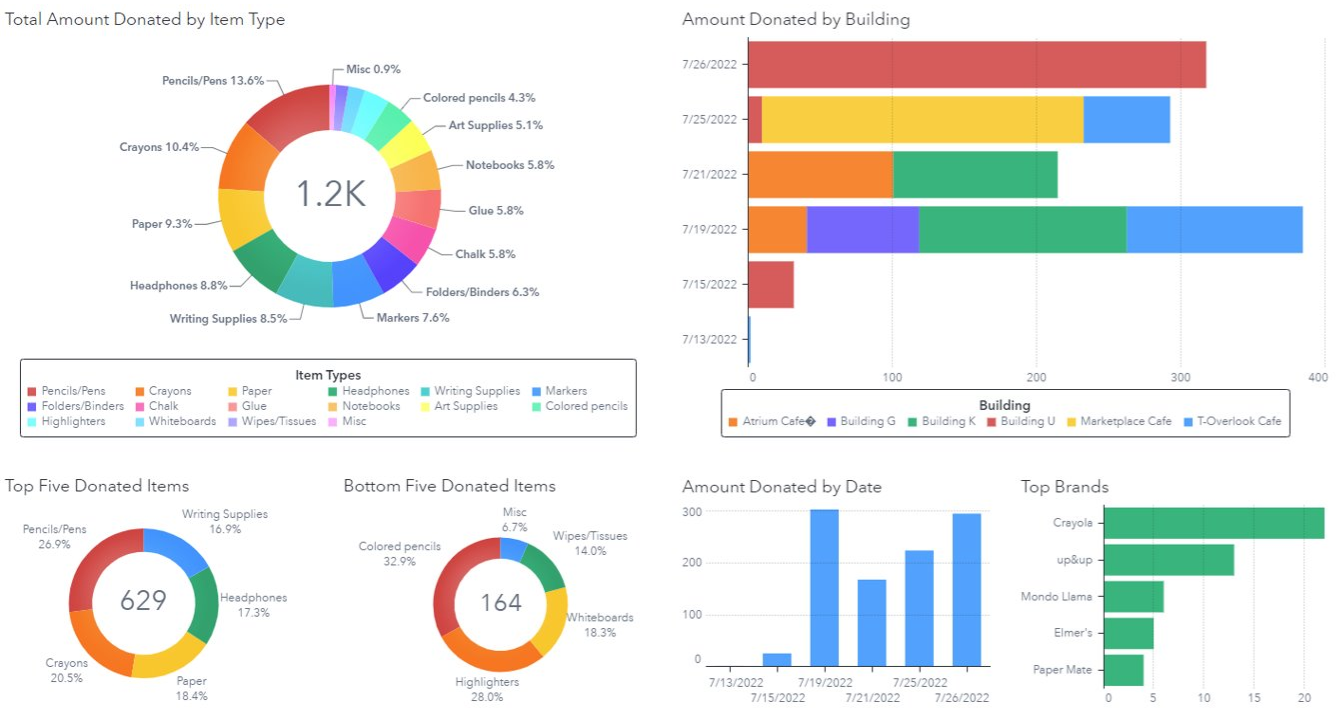Click the Pencils/Pens swatch in Item Types legend

[x=32, y=391]
